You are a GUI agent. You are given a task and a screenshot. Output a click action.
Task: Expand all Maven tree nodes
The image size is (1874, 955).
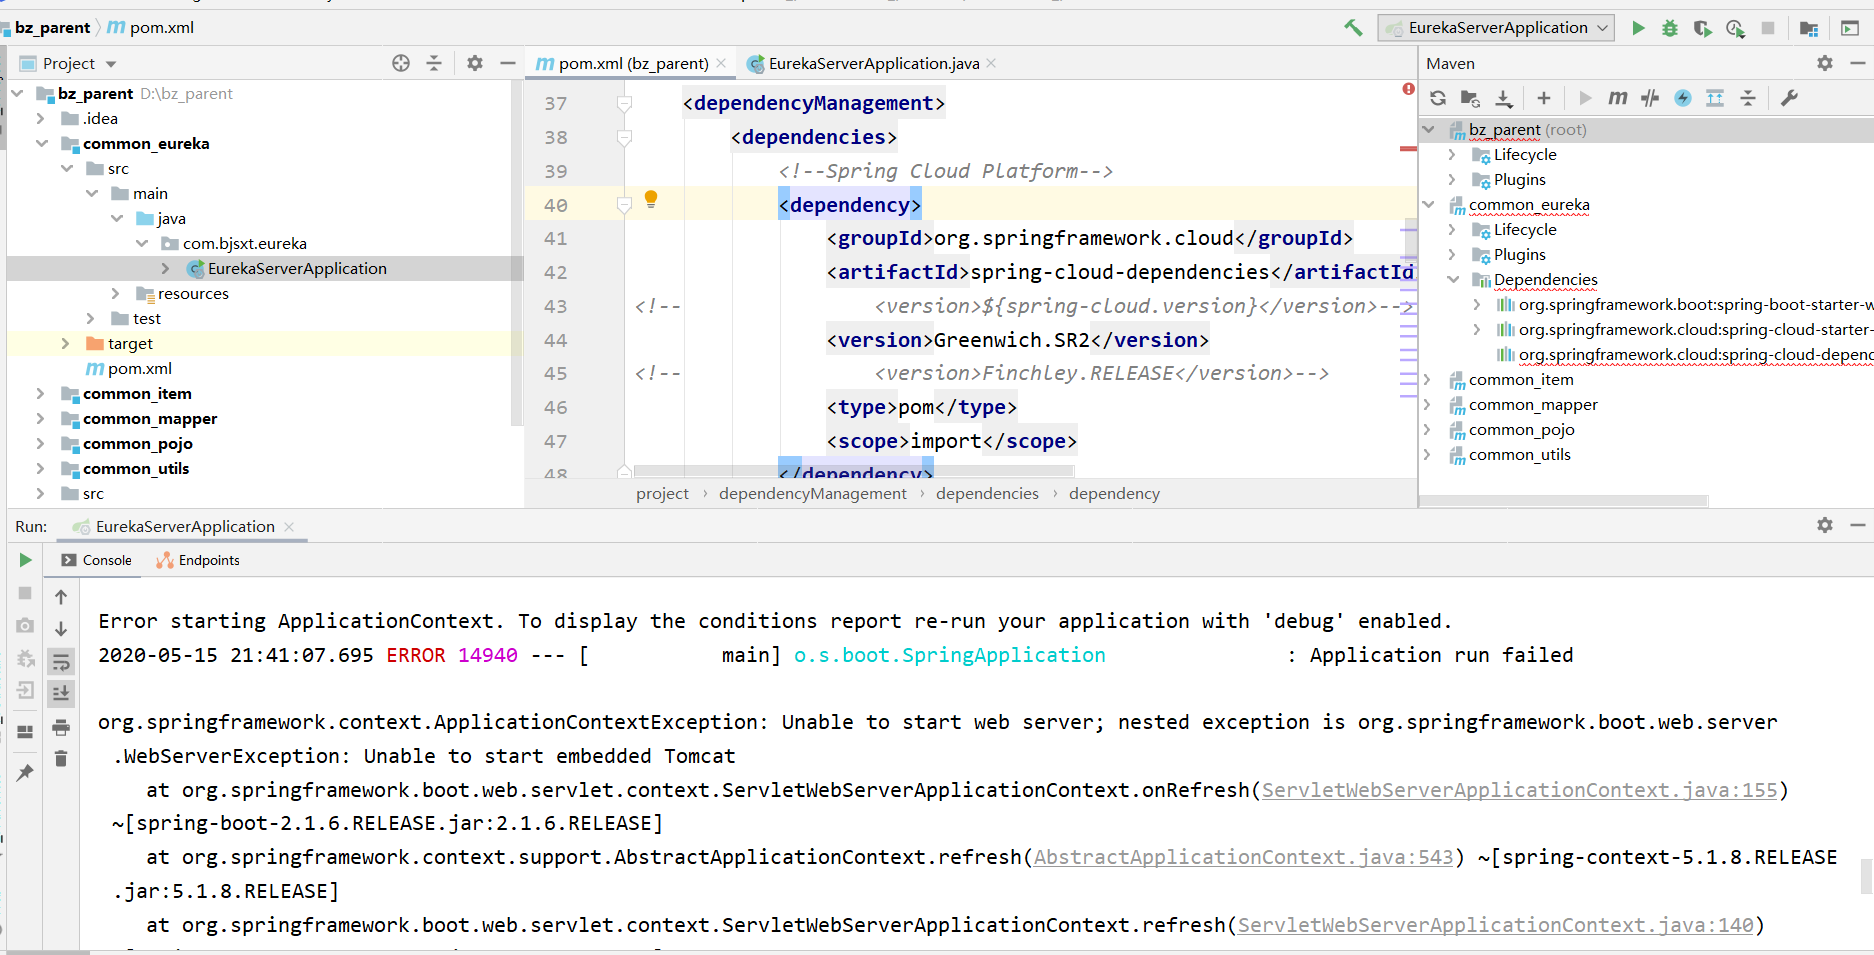click(1715, 98)
